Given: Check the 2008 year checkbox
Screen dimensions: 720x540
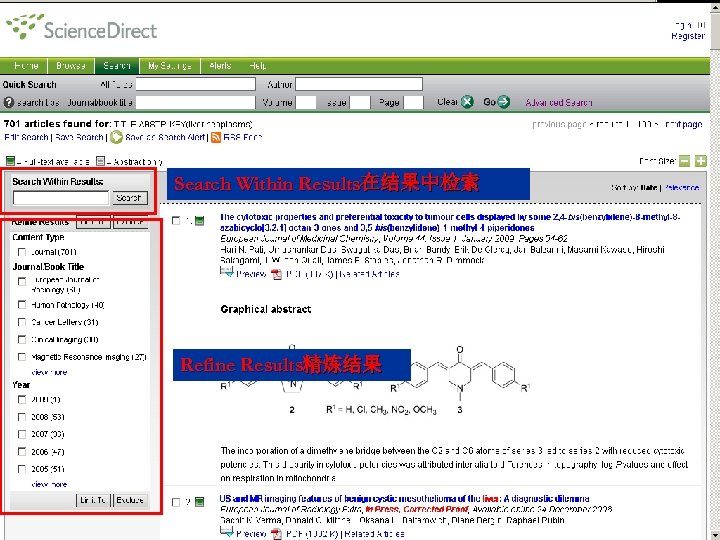Looking at the screenshot, I should [22, 417].
